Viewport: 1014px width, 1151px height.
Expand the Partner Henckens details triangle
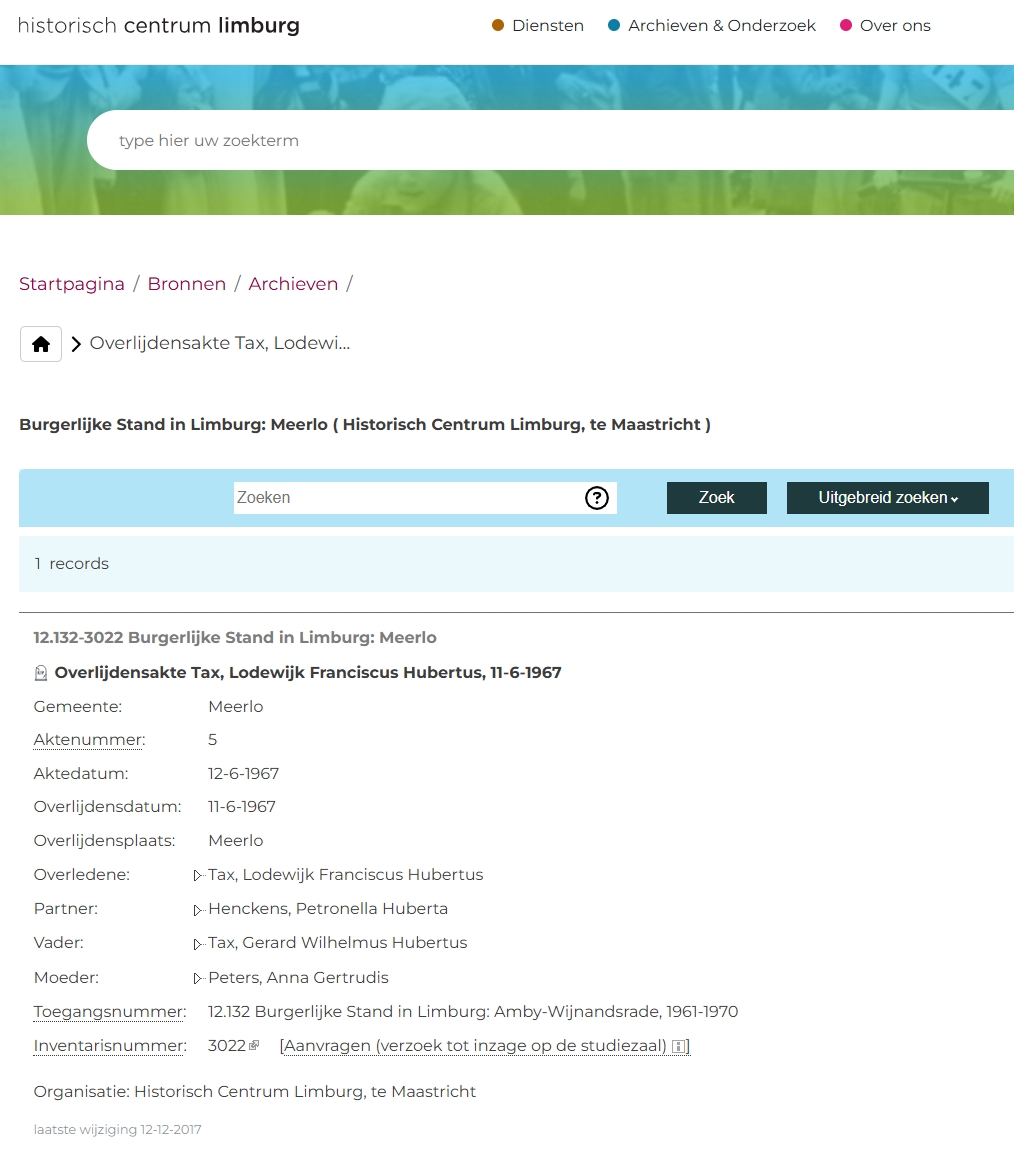198,910
